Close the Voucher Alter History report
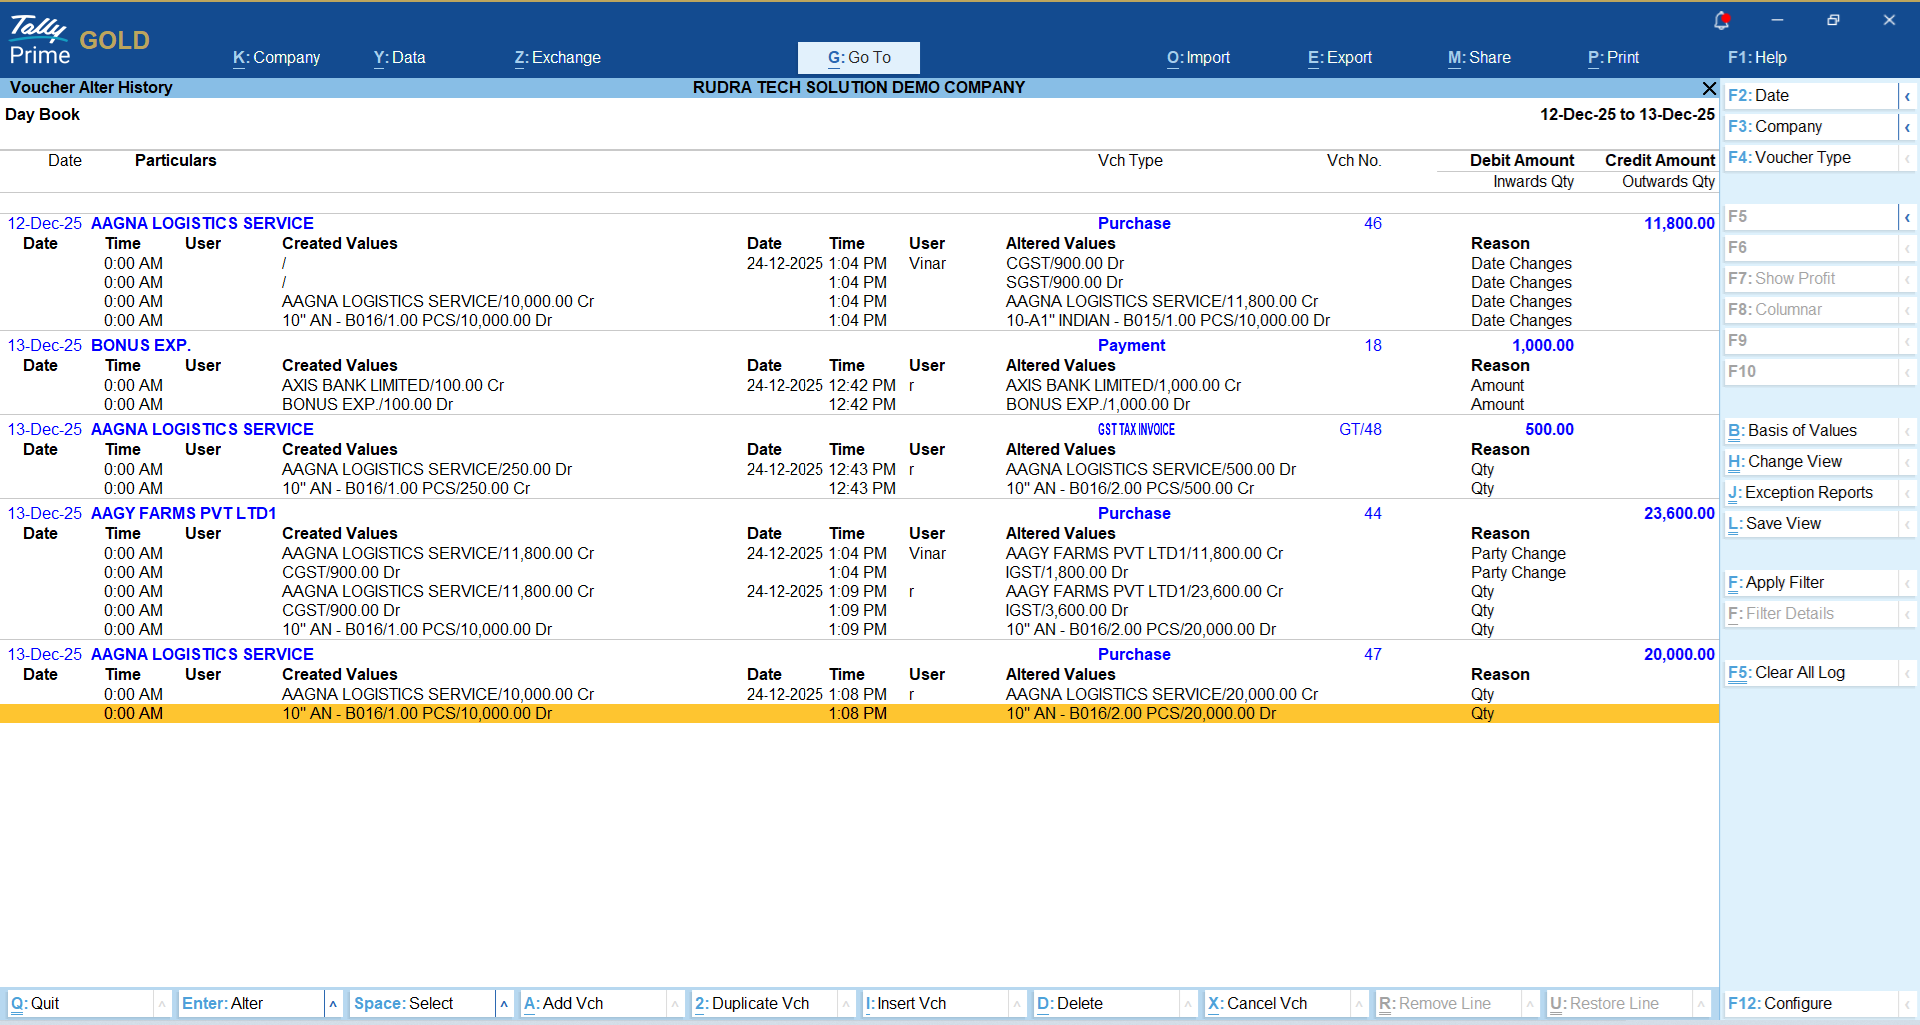The width and height of the screenshot is (1920, 1025). (1709, 88)
